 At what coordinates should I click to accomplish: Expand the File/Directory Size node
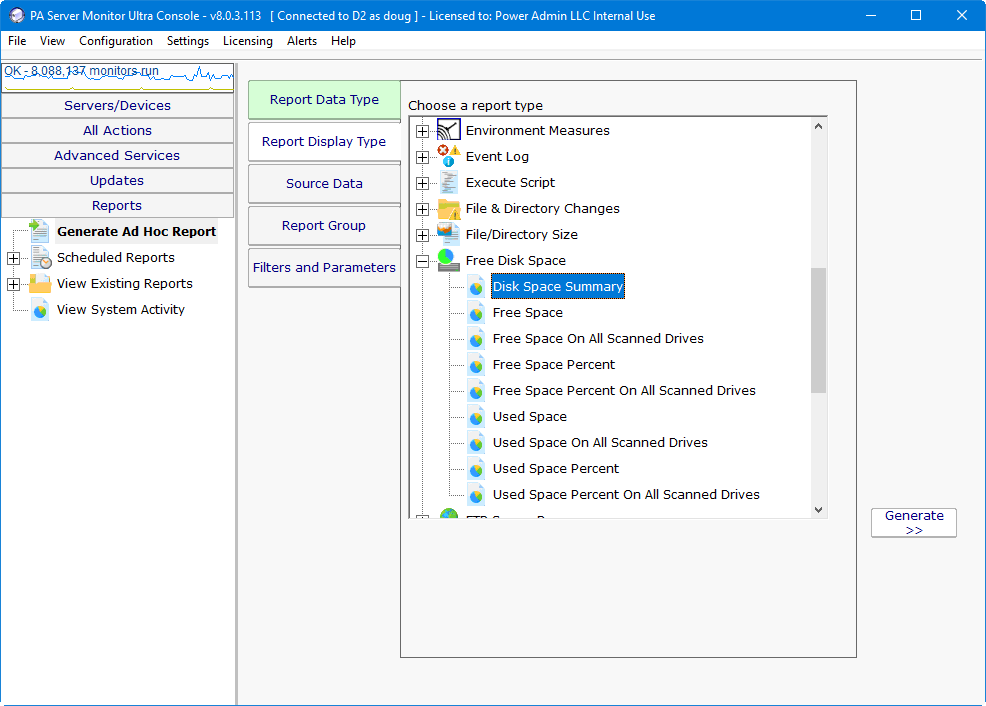423,235
